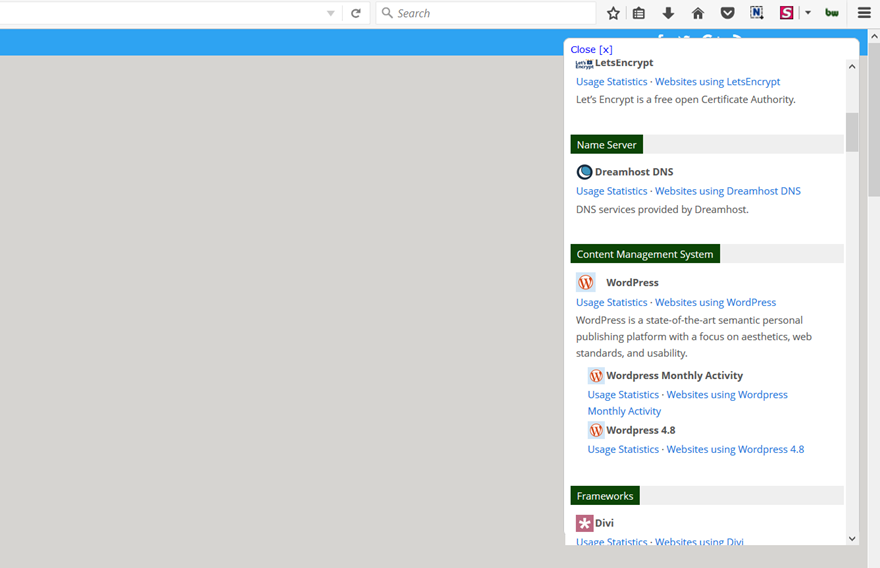Close the BuiltWith panel
Image resolution: width=880 pixels, height=568 pixels.
[x=591, y=49]
